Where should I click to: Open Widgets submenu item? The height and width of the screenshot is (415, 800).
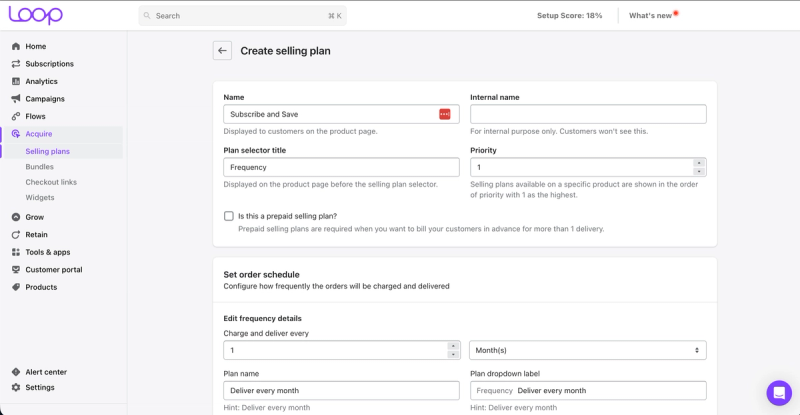40,197
